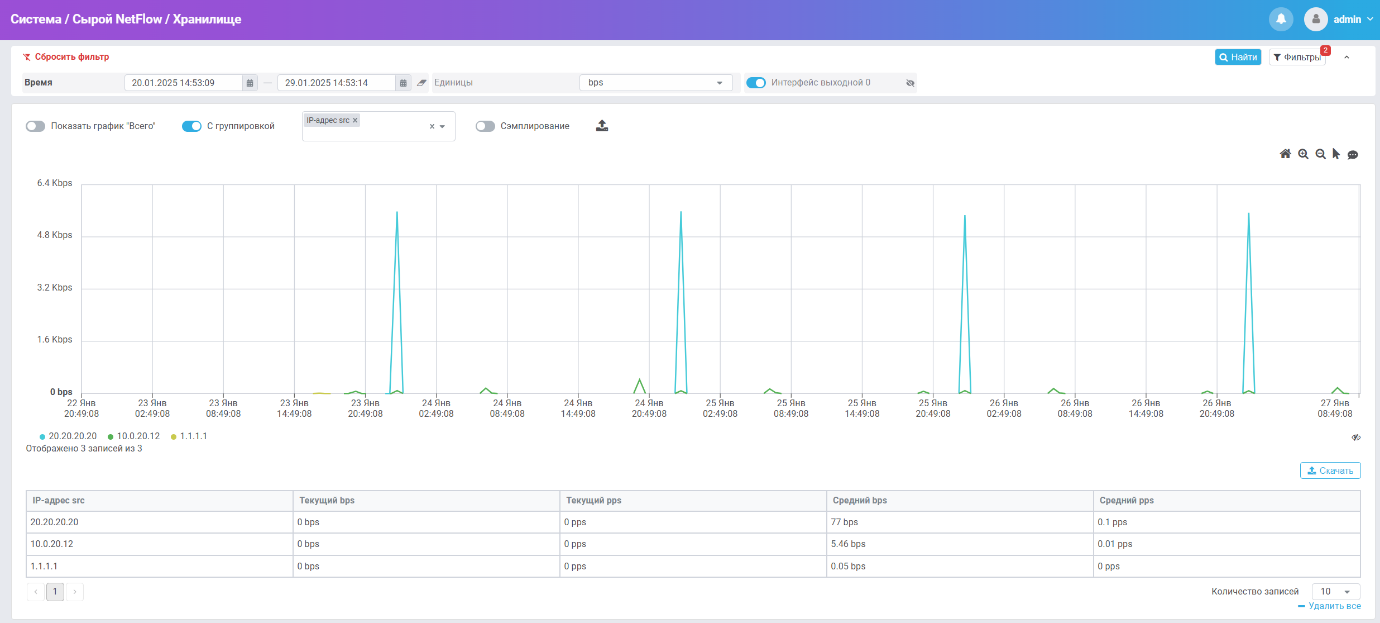Zoom in on the chart
Viewport: 1380px width, 623px height.
click(x=1303, y=154)
